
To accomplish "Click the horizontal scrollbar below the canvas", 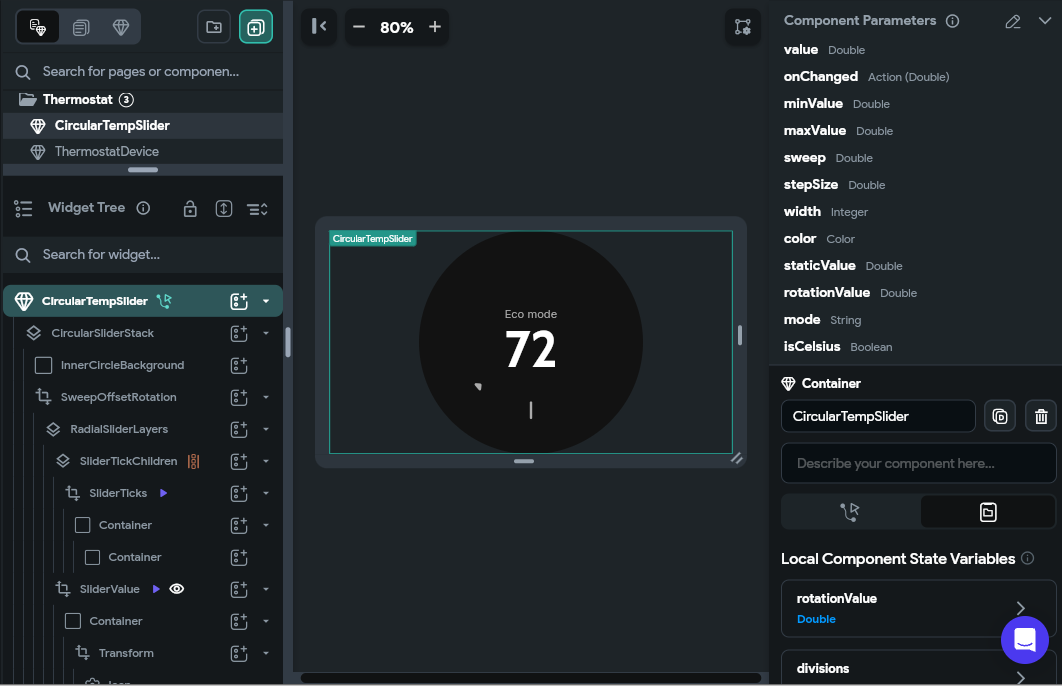I will pos(530,678).
